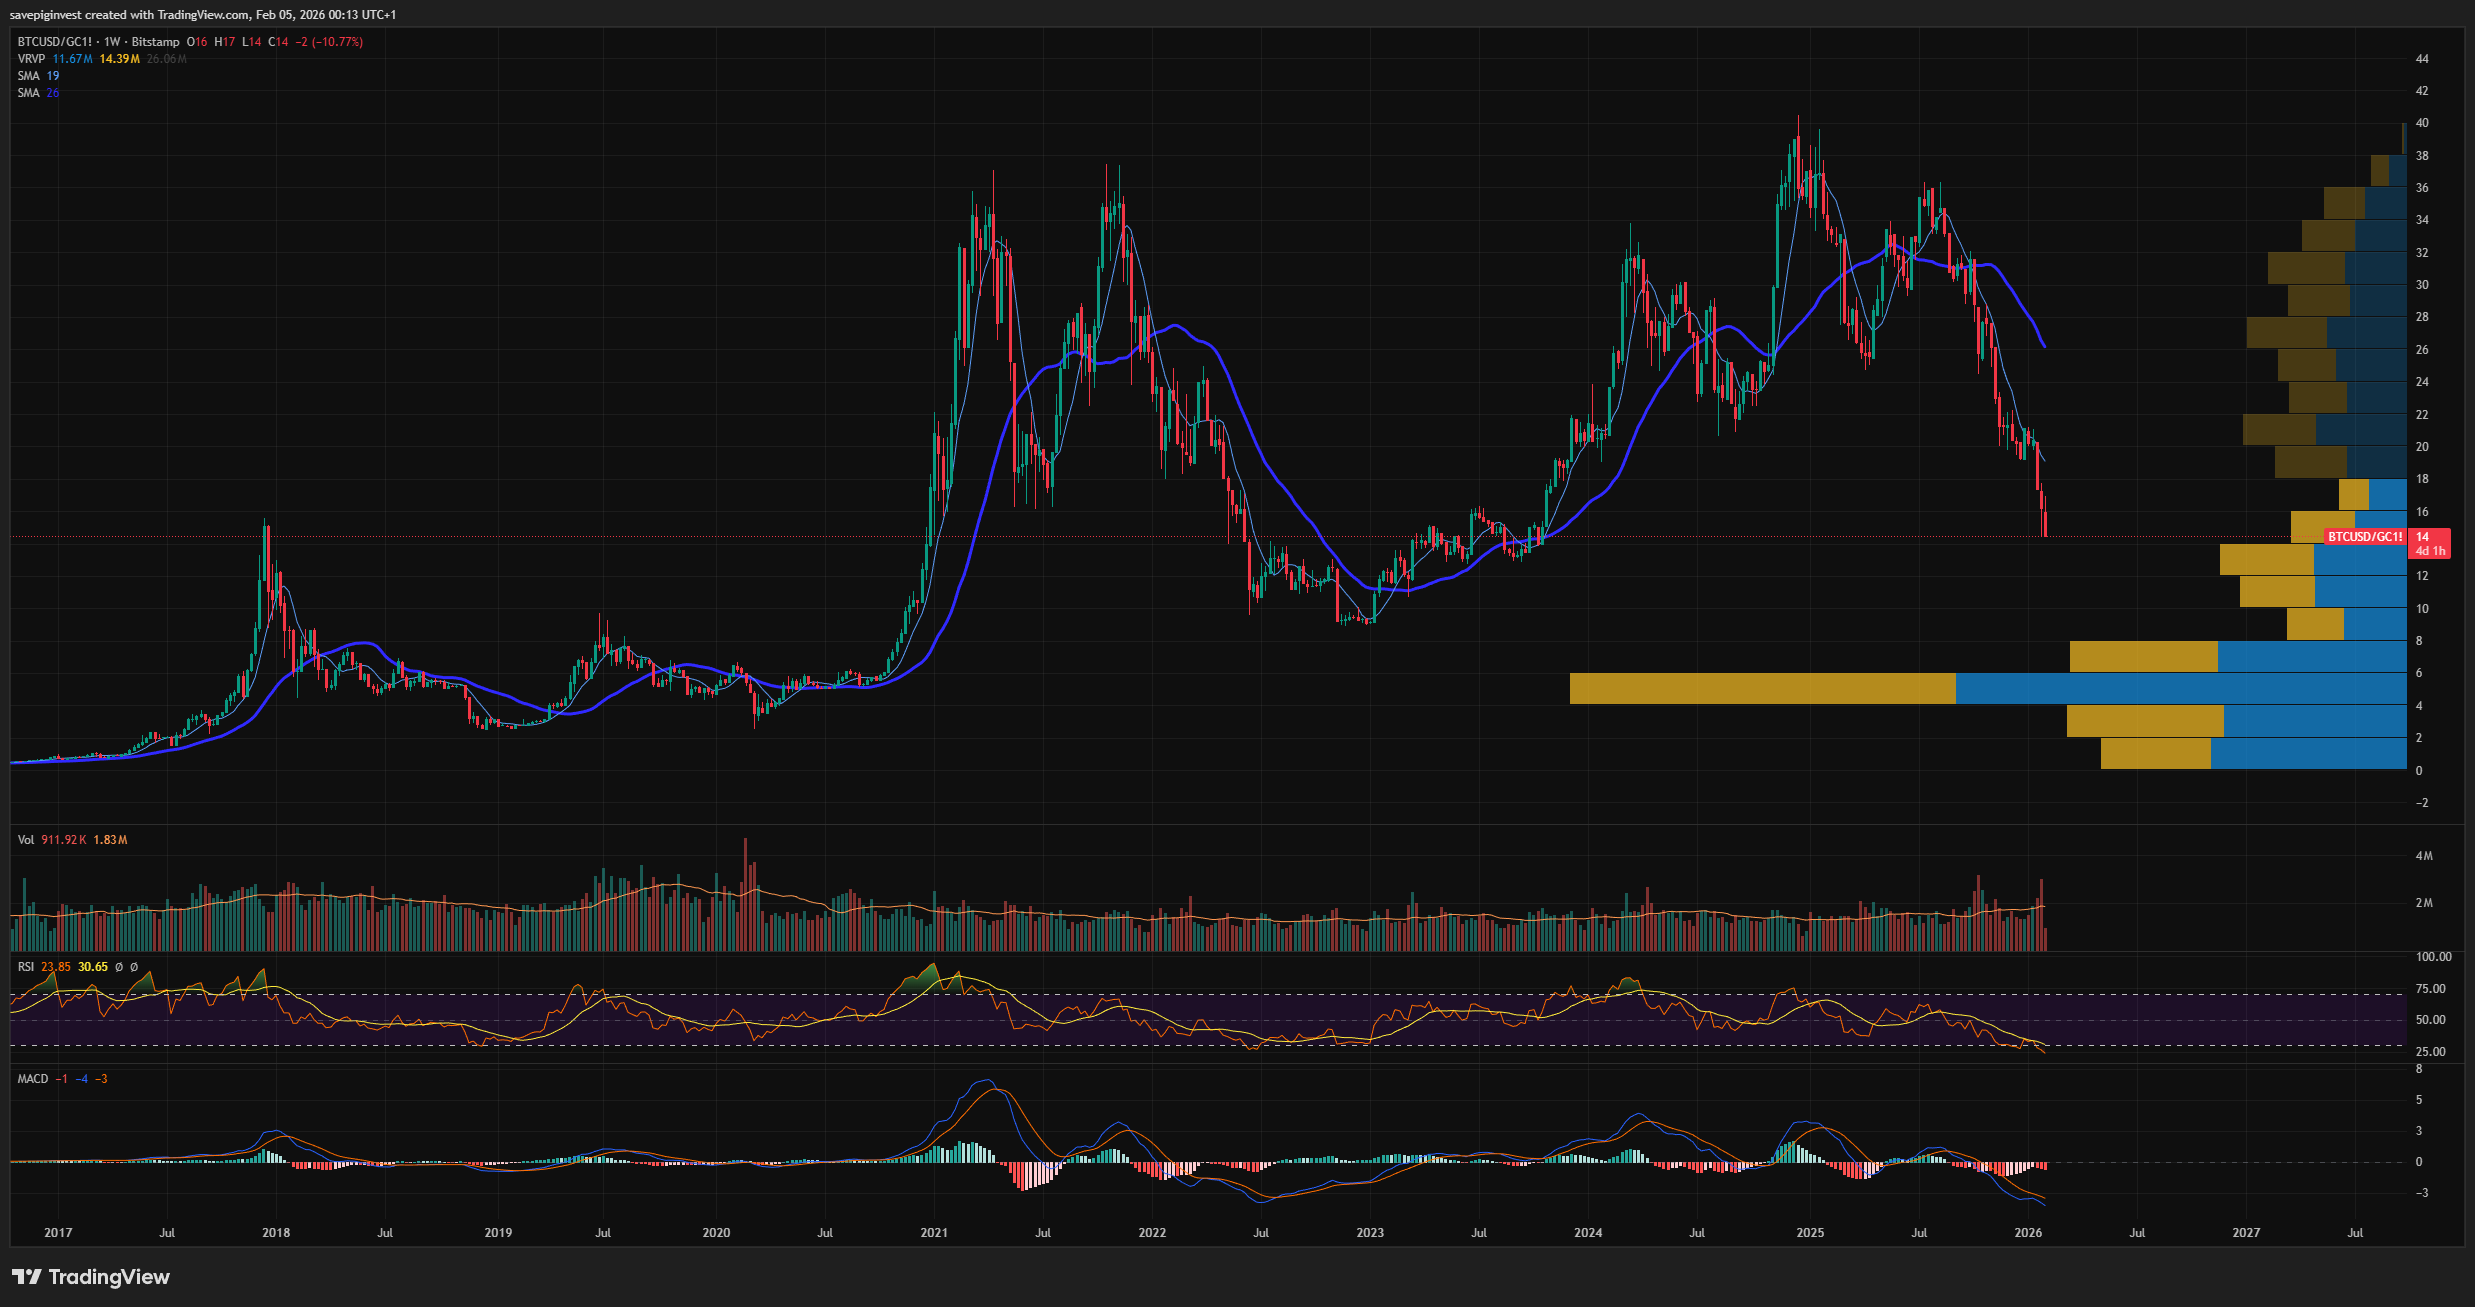Click the 75.00 level on the RSI scale
Image resolution: width=2475 pixels, height=1307 pixels.
point(2430,989)
